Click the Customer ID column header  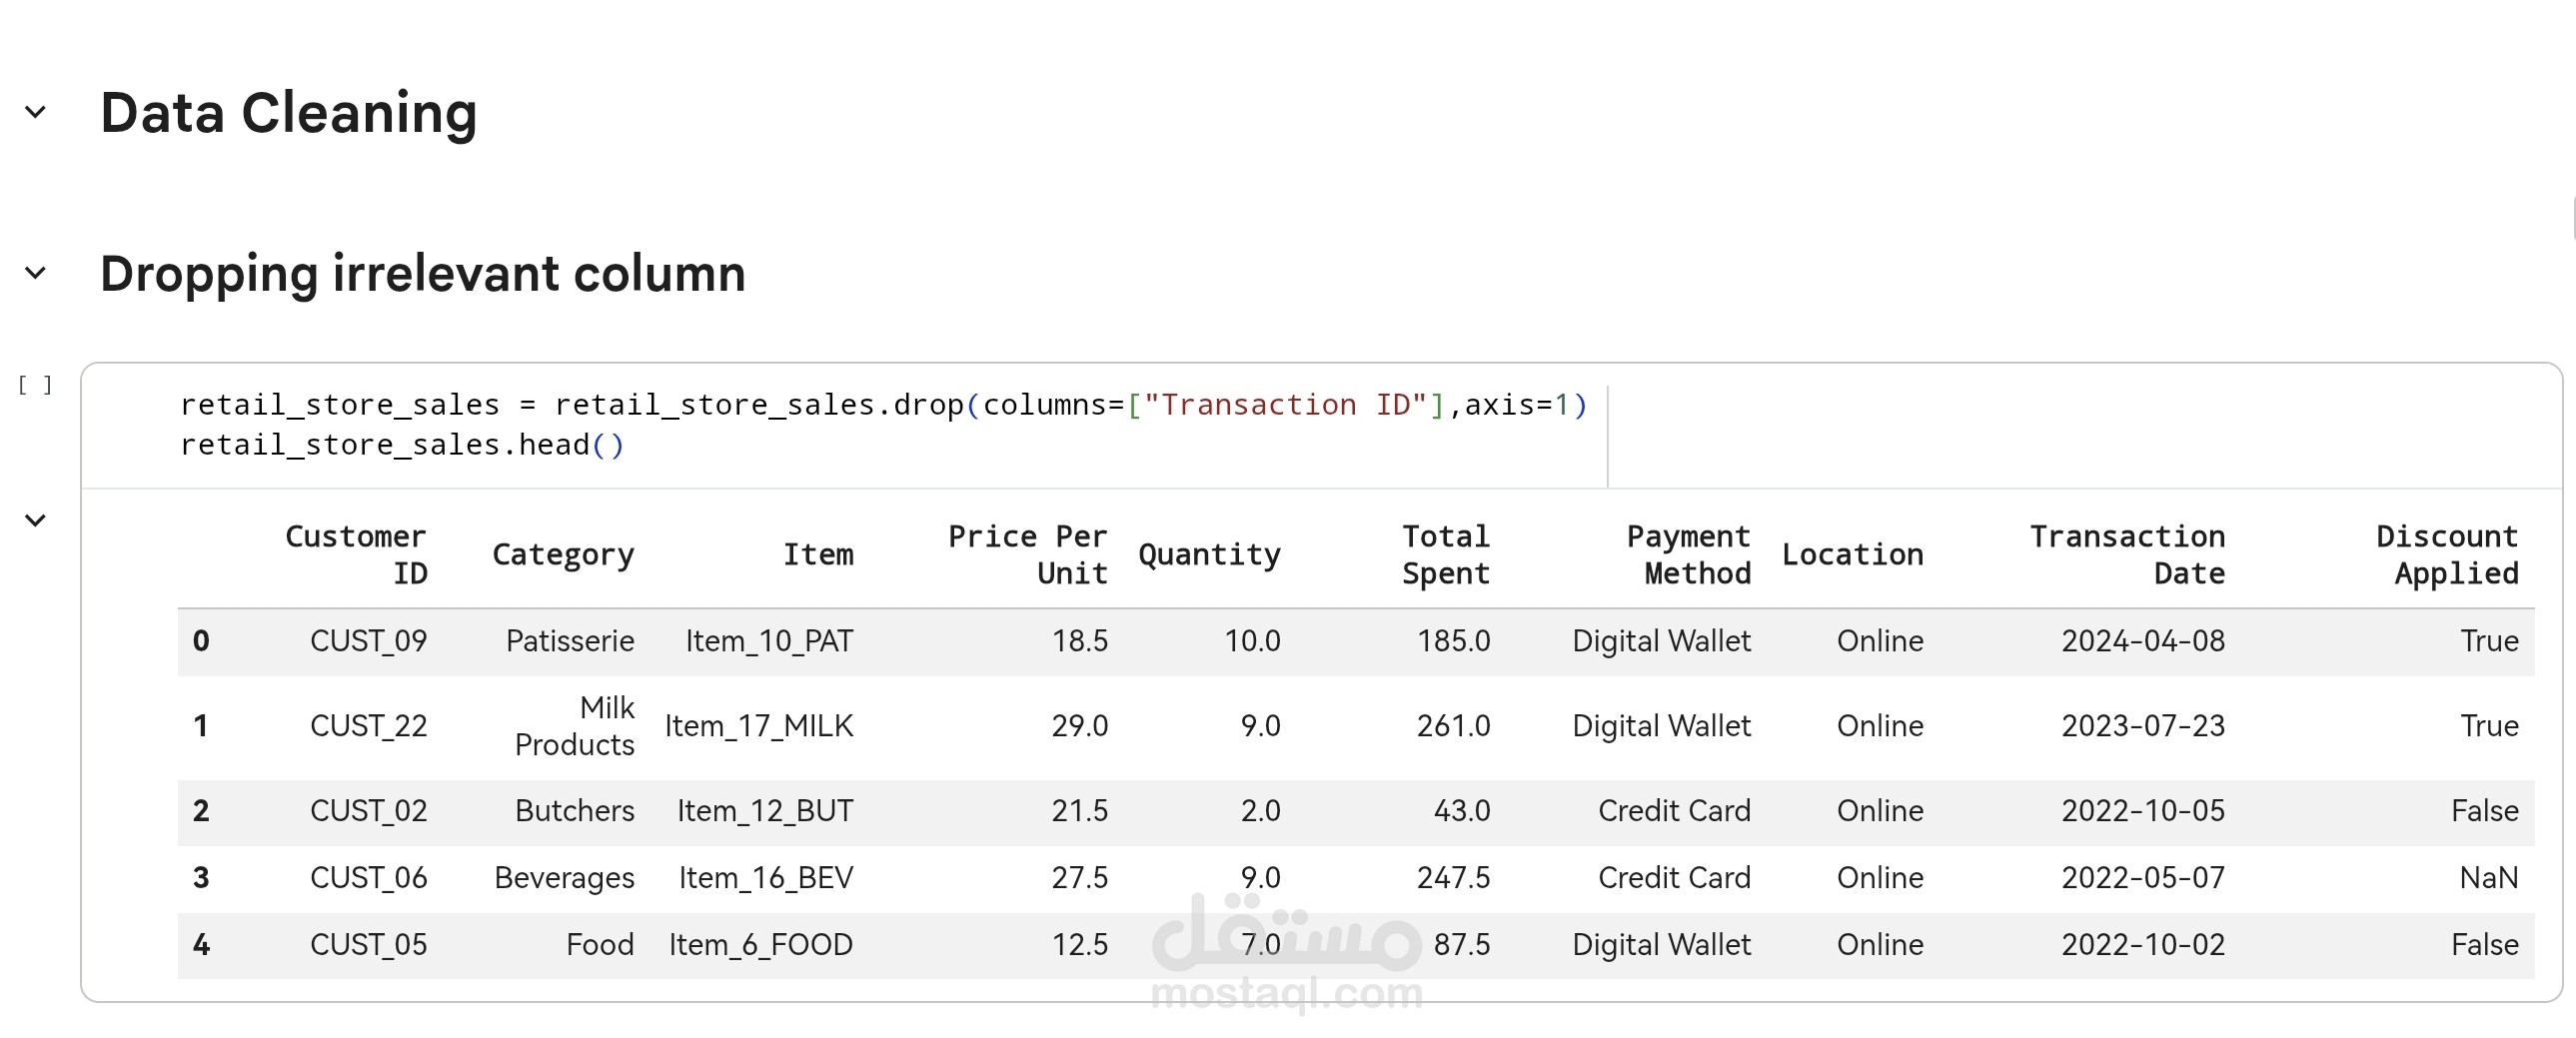pyautogui.click(x=356, y=555)
